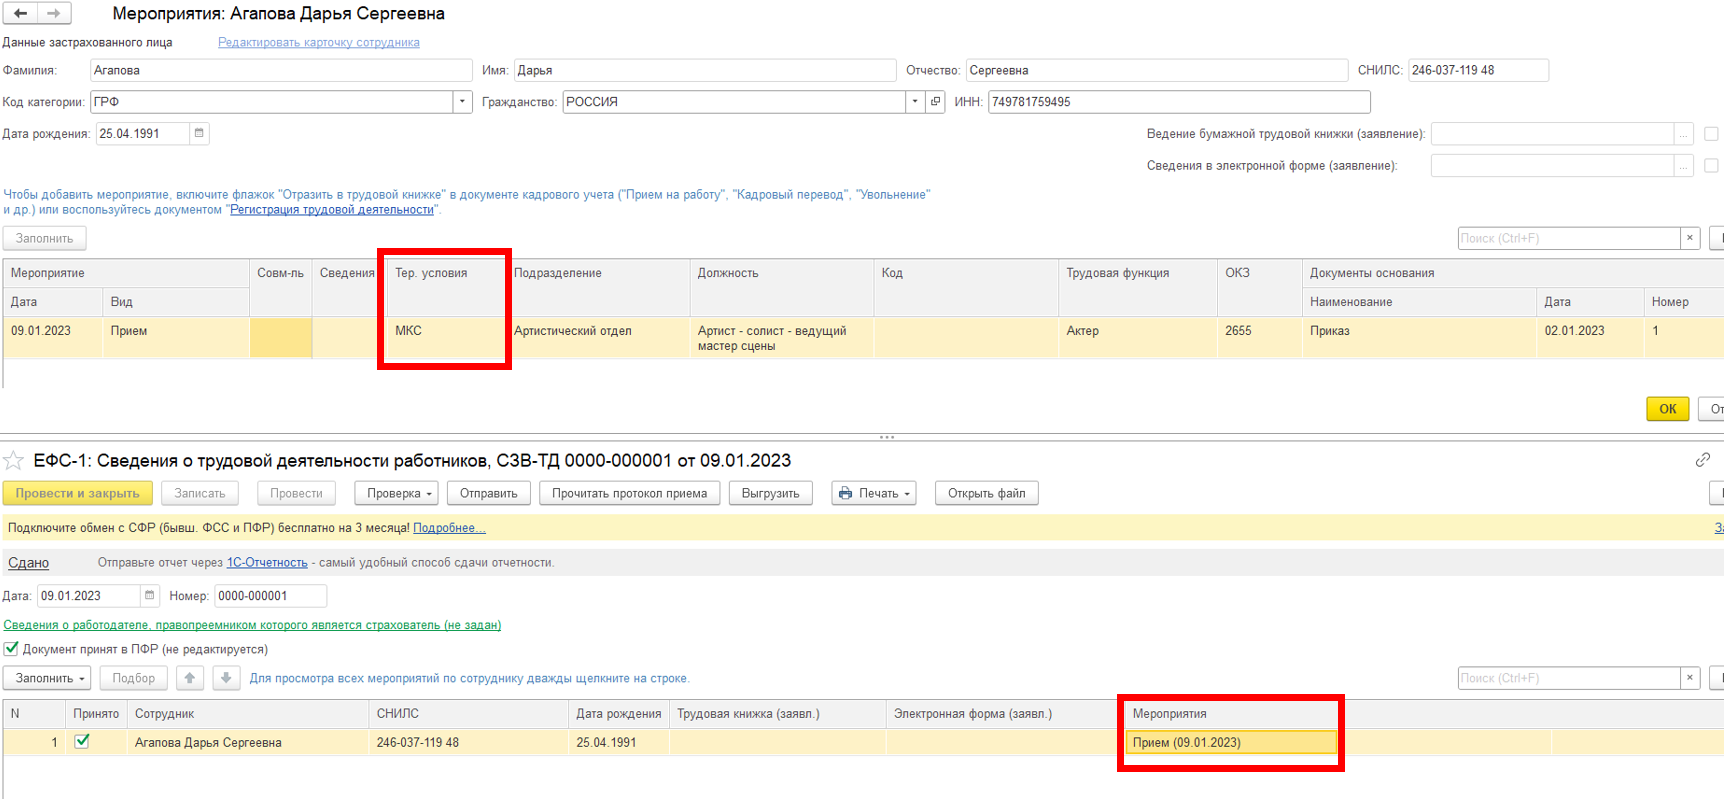Click 'Провести и закрыть' button
The height and width of the screenshot is (799, 1725).
pos(78,493)
